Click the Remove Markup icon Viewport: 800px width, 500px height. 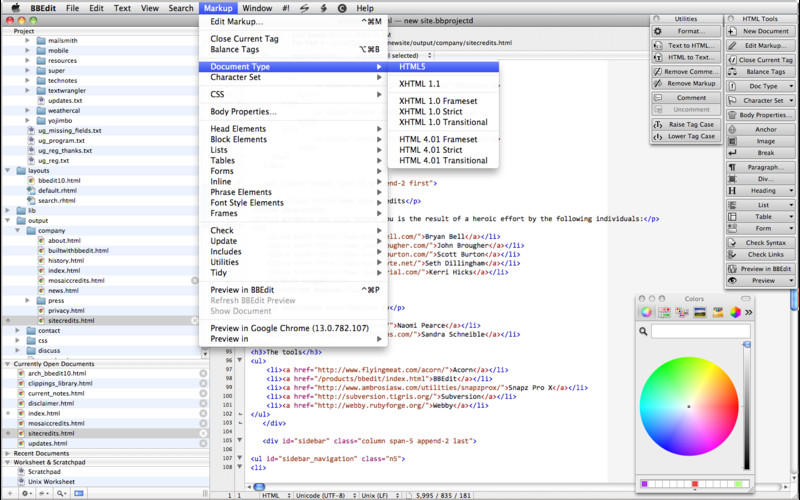[658, 83]
